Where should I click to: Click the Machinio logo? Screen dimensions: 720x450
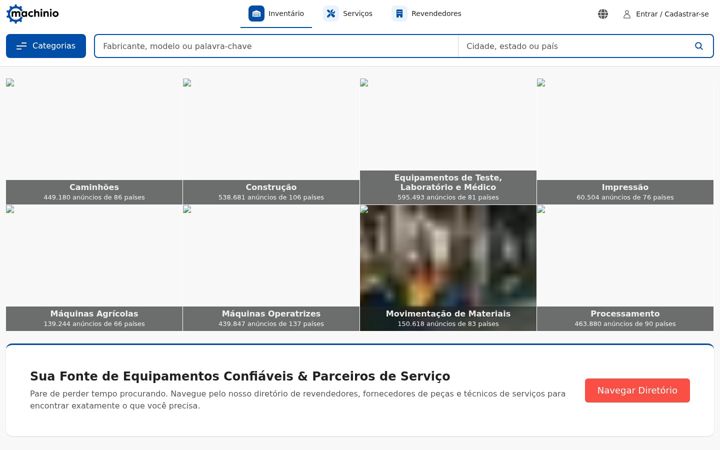click(x=33, y=14)
